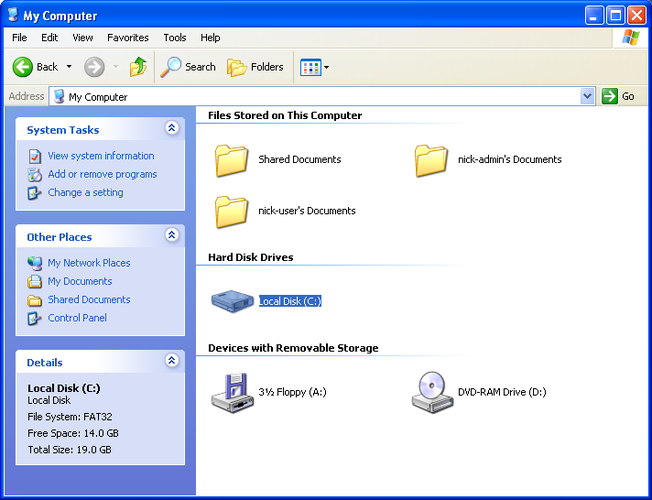Open the Search pane

188,67
